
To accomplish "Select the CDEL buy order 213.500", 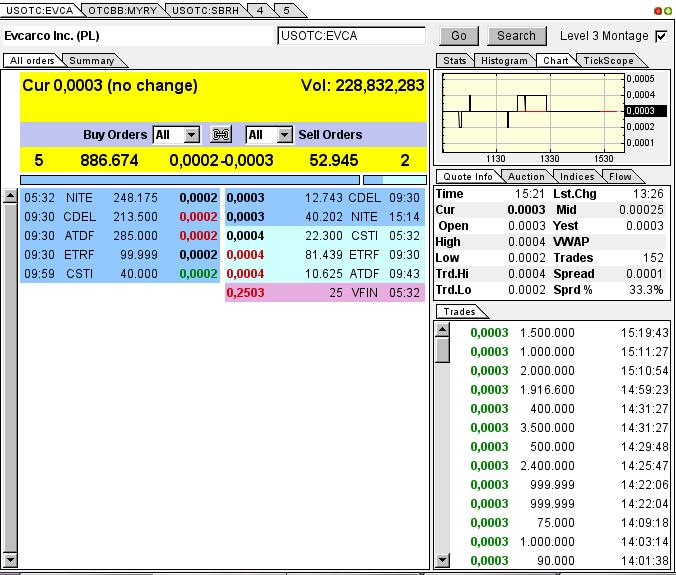I will pyautogui.click(x=120, y=217).
